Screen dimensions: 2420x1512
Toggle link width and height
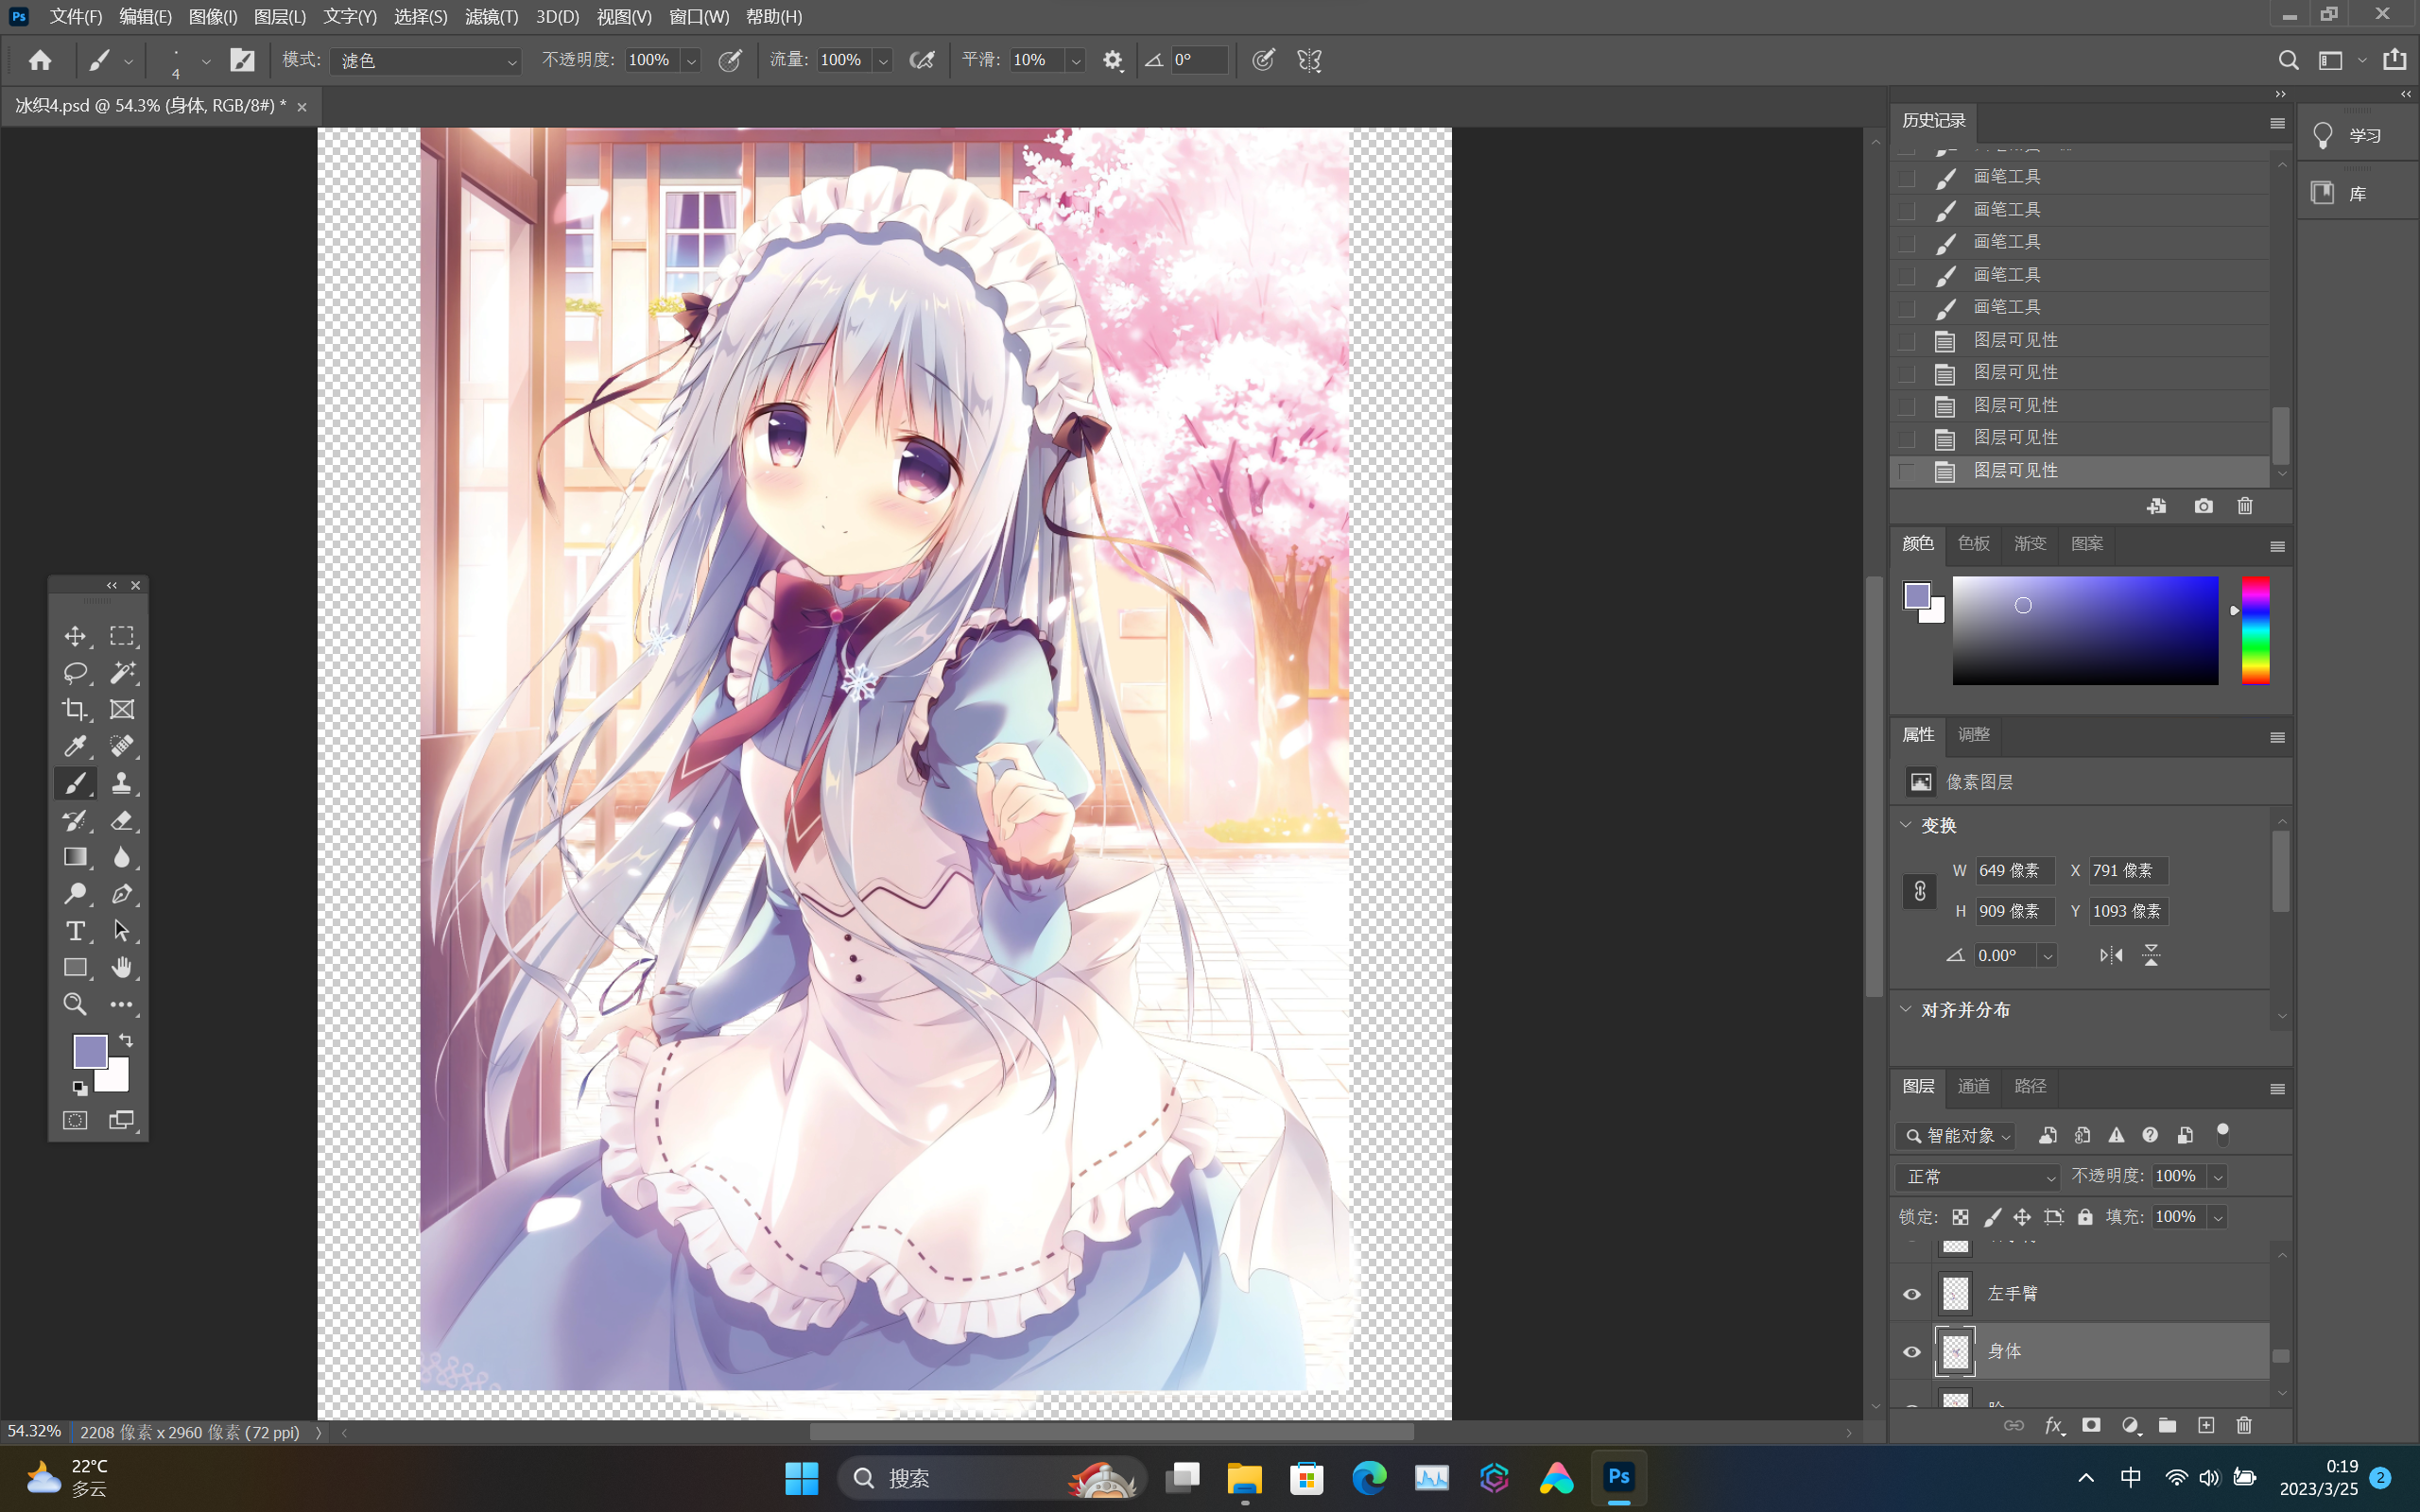(1920, 891)
